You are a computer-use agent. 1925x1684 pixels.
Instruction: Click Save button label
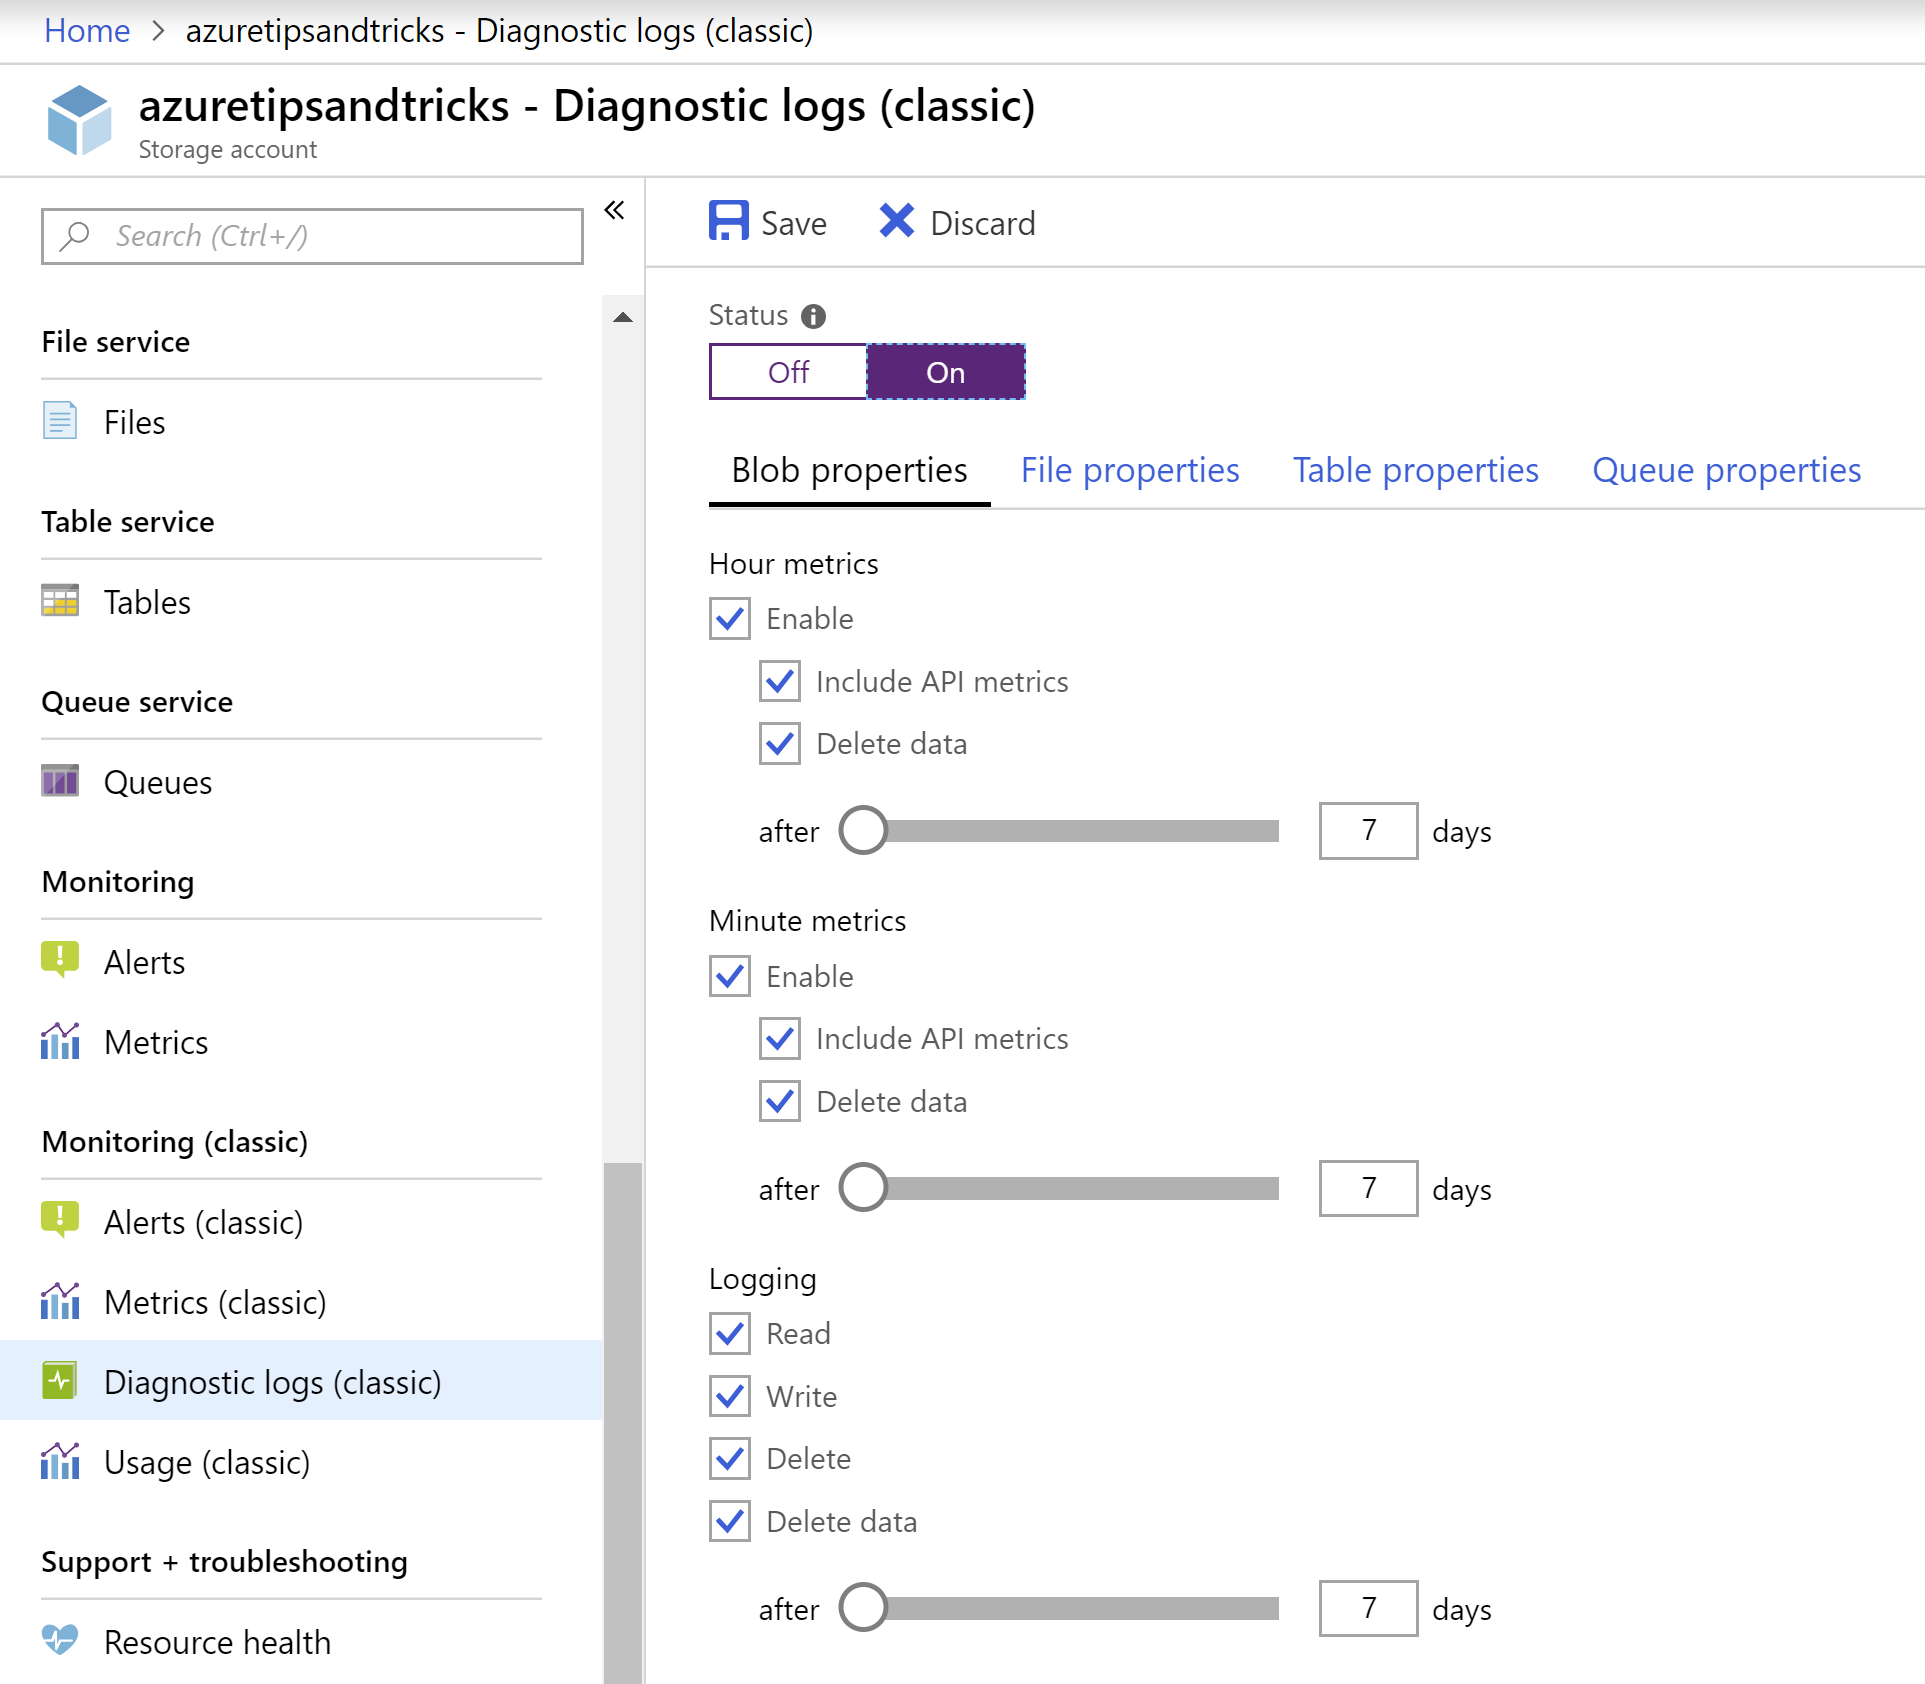tap(794, 223)
